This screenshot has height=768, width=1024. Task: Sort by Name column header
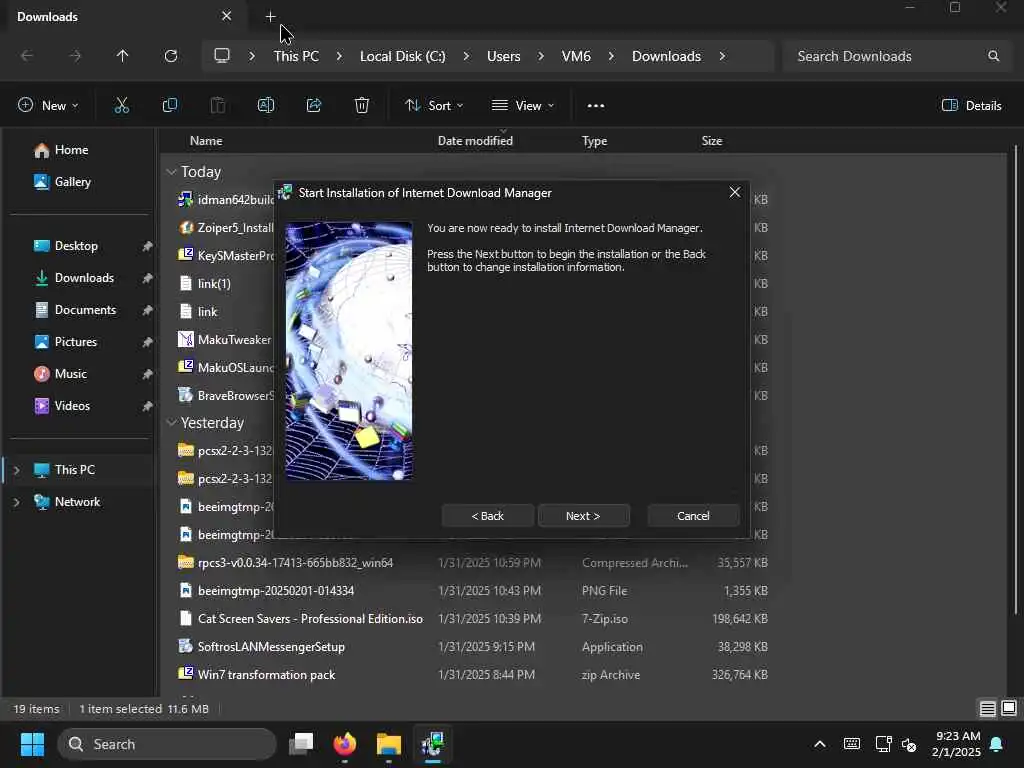206,140
